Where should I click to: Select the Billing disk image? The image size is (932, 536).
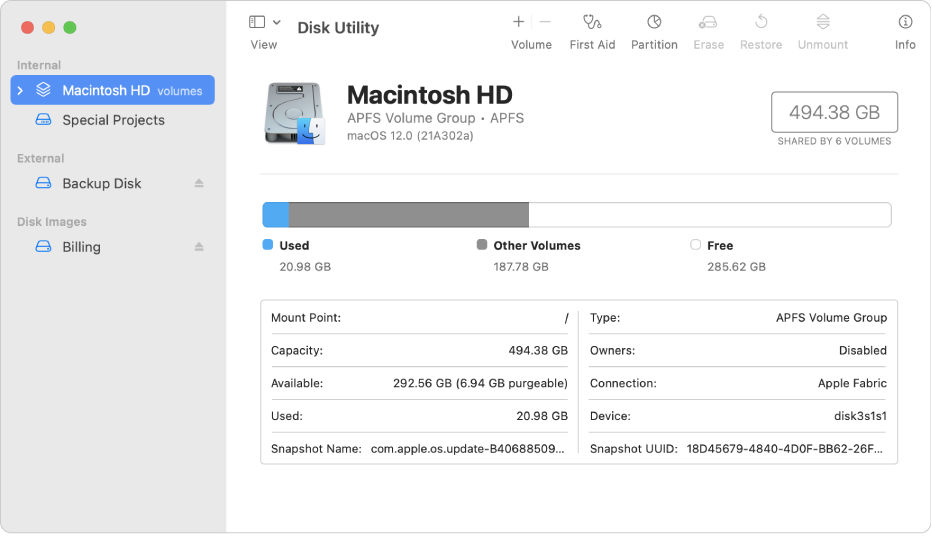pyautogui.click(x=81, y=247)
